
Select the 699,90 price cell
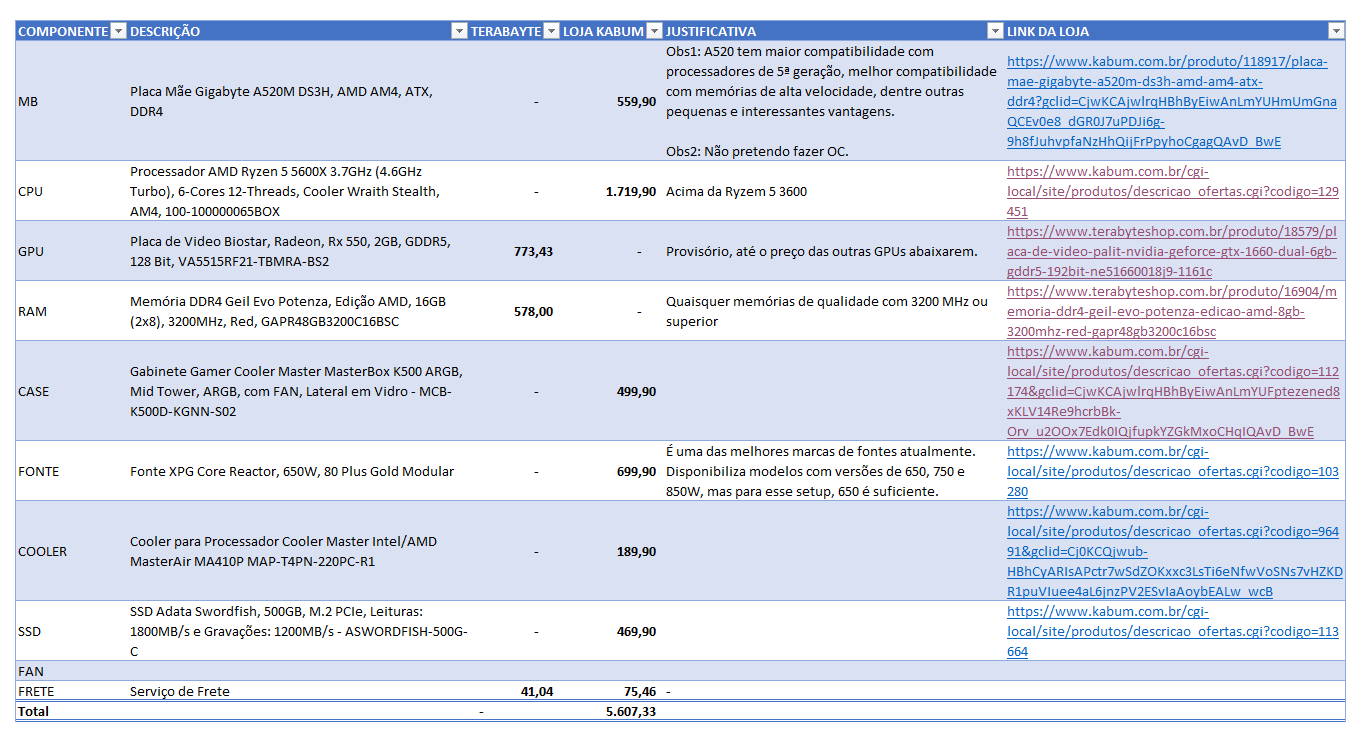click(611, 471)
